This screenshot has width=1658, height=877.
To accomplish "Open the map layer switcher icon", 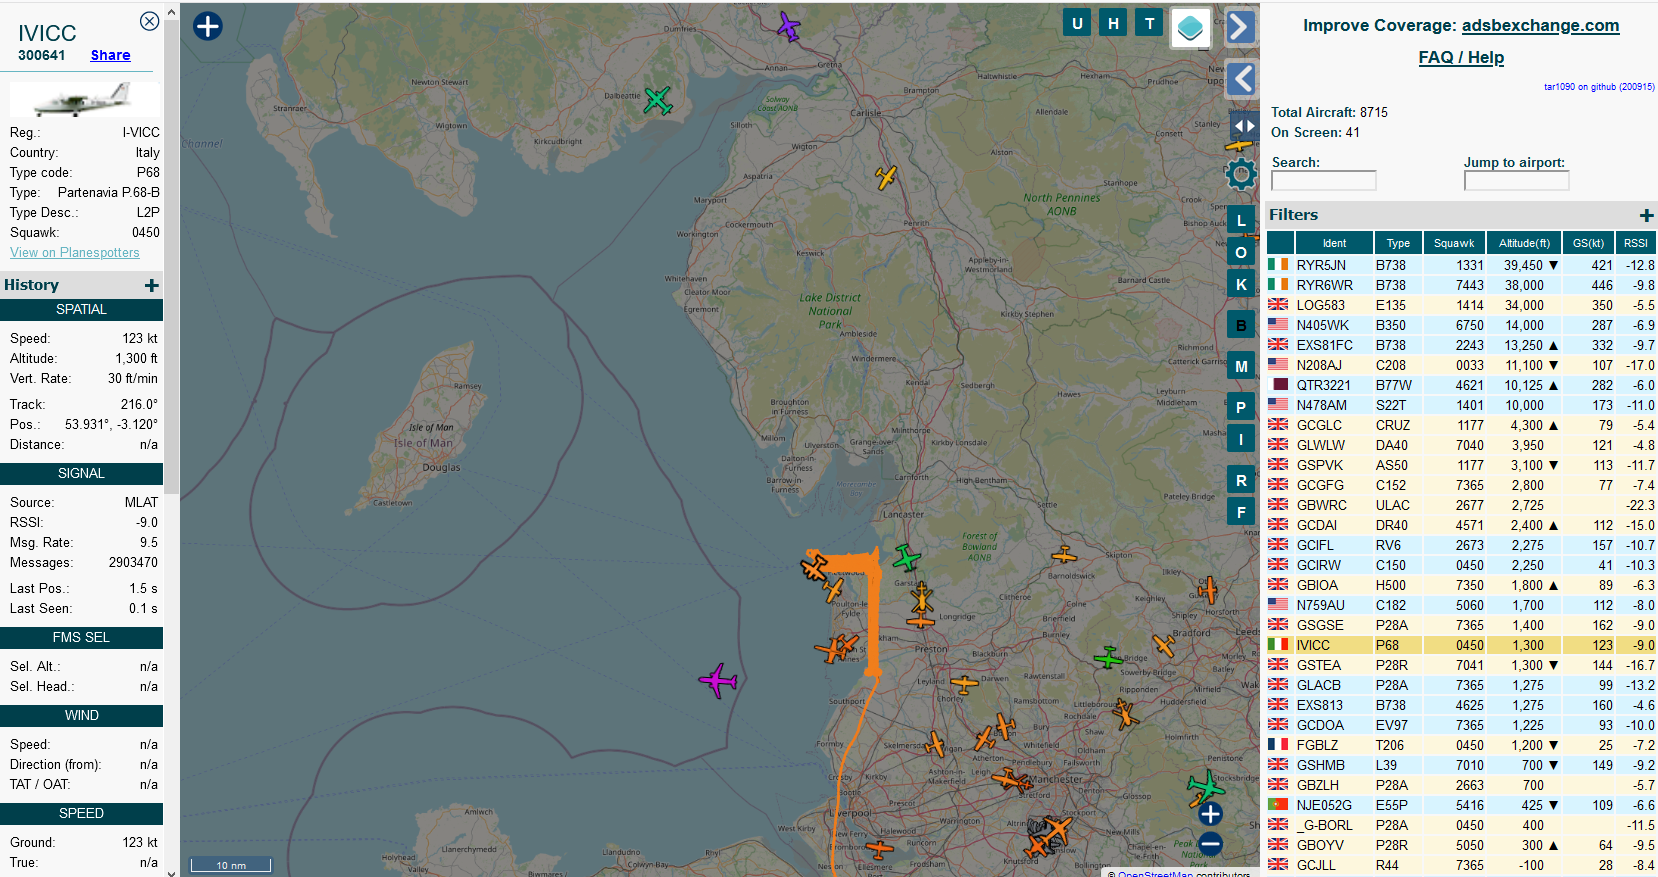I will tap(1190, 28).
